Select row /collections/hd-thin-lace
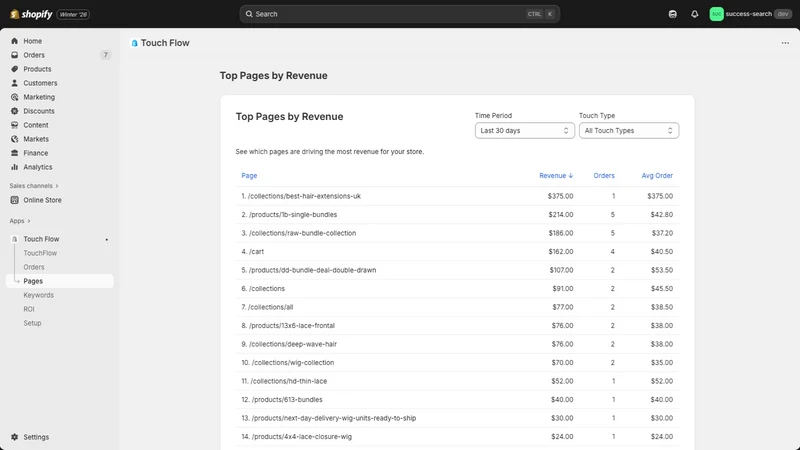Image resolution: width=800 pixels, height=450 pixels. point(457,381)
